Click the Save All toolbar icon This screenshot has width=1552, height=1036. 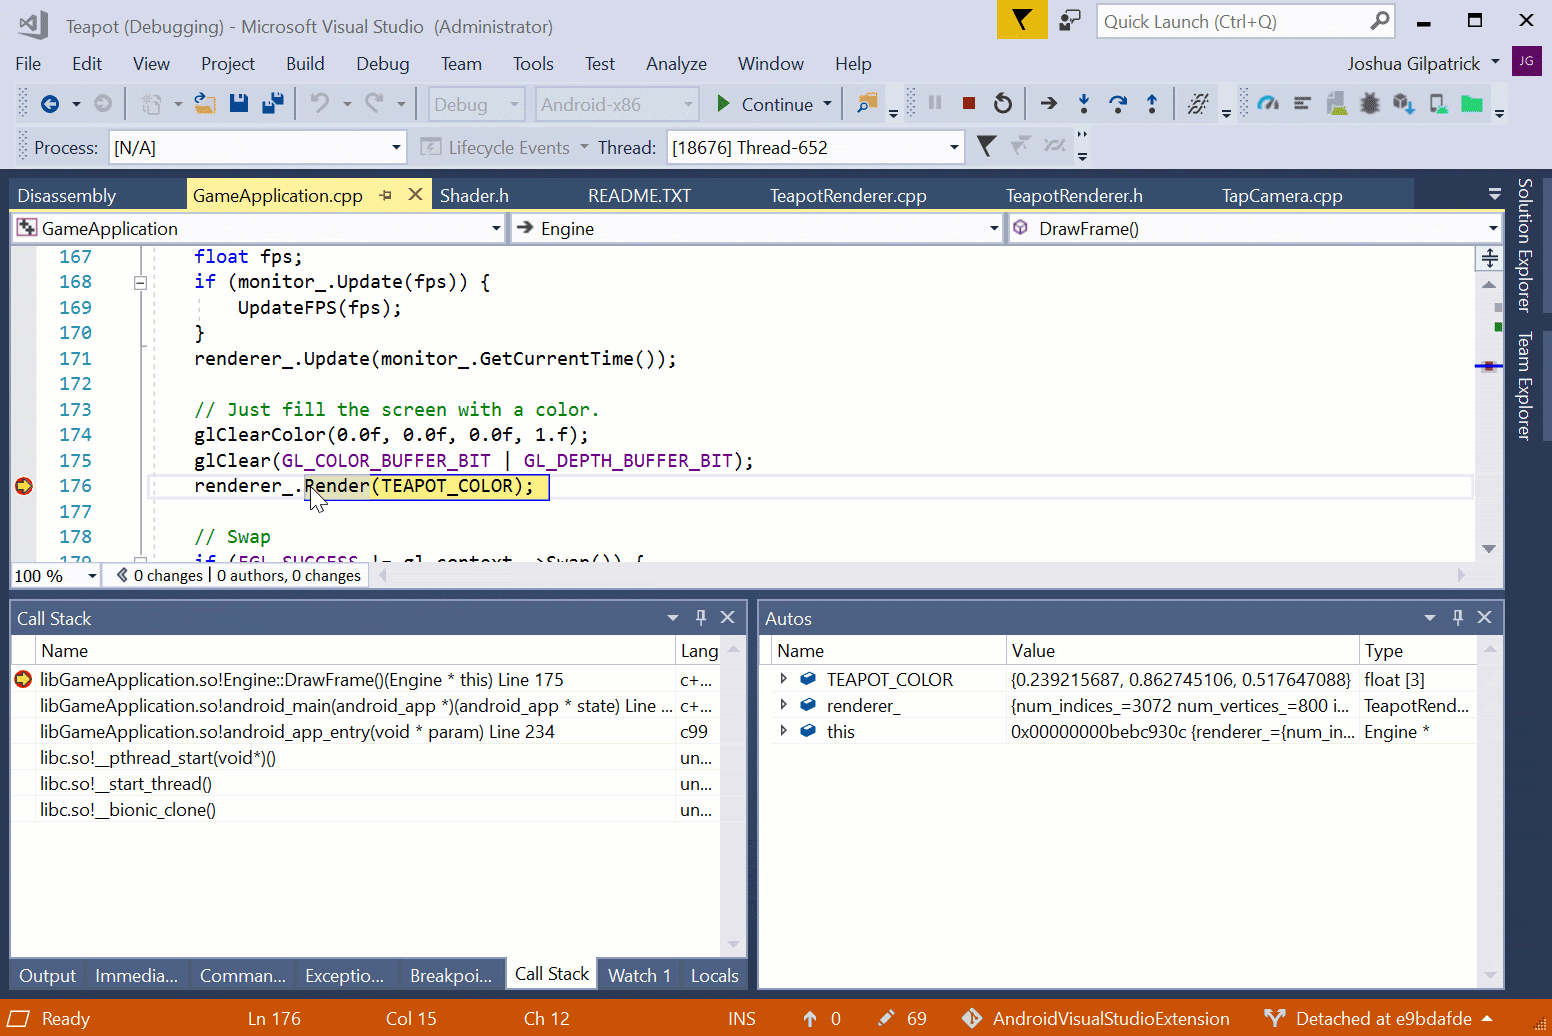(x=272, y=103)
